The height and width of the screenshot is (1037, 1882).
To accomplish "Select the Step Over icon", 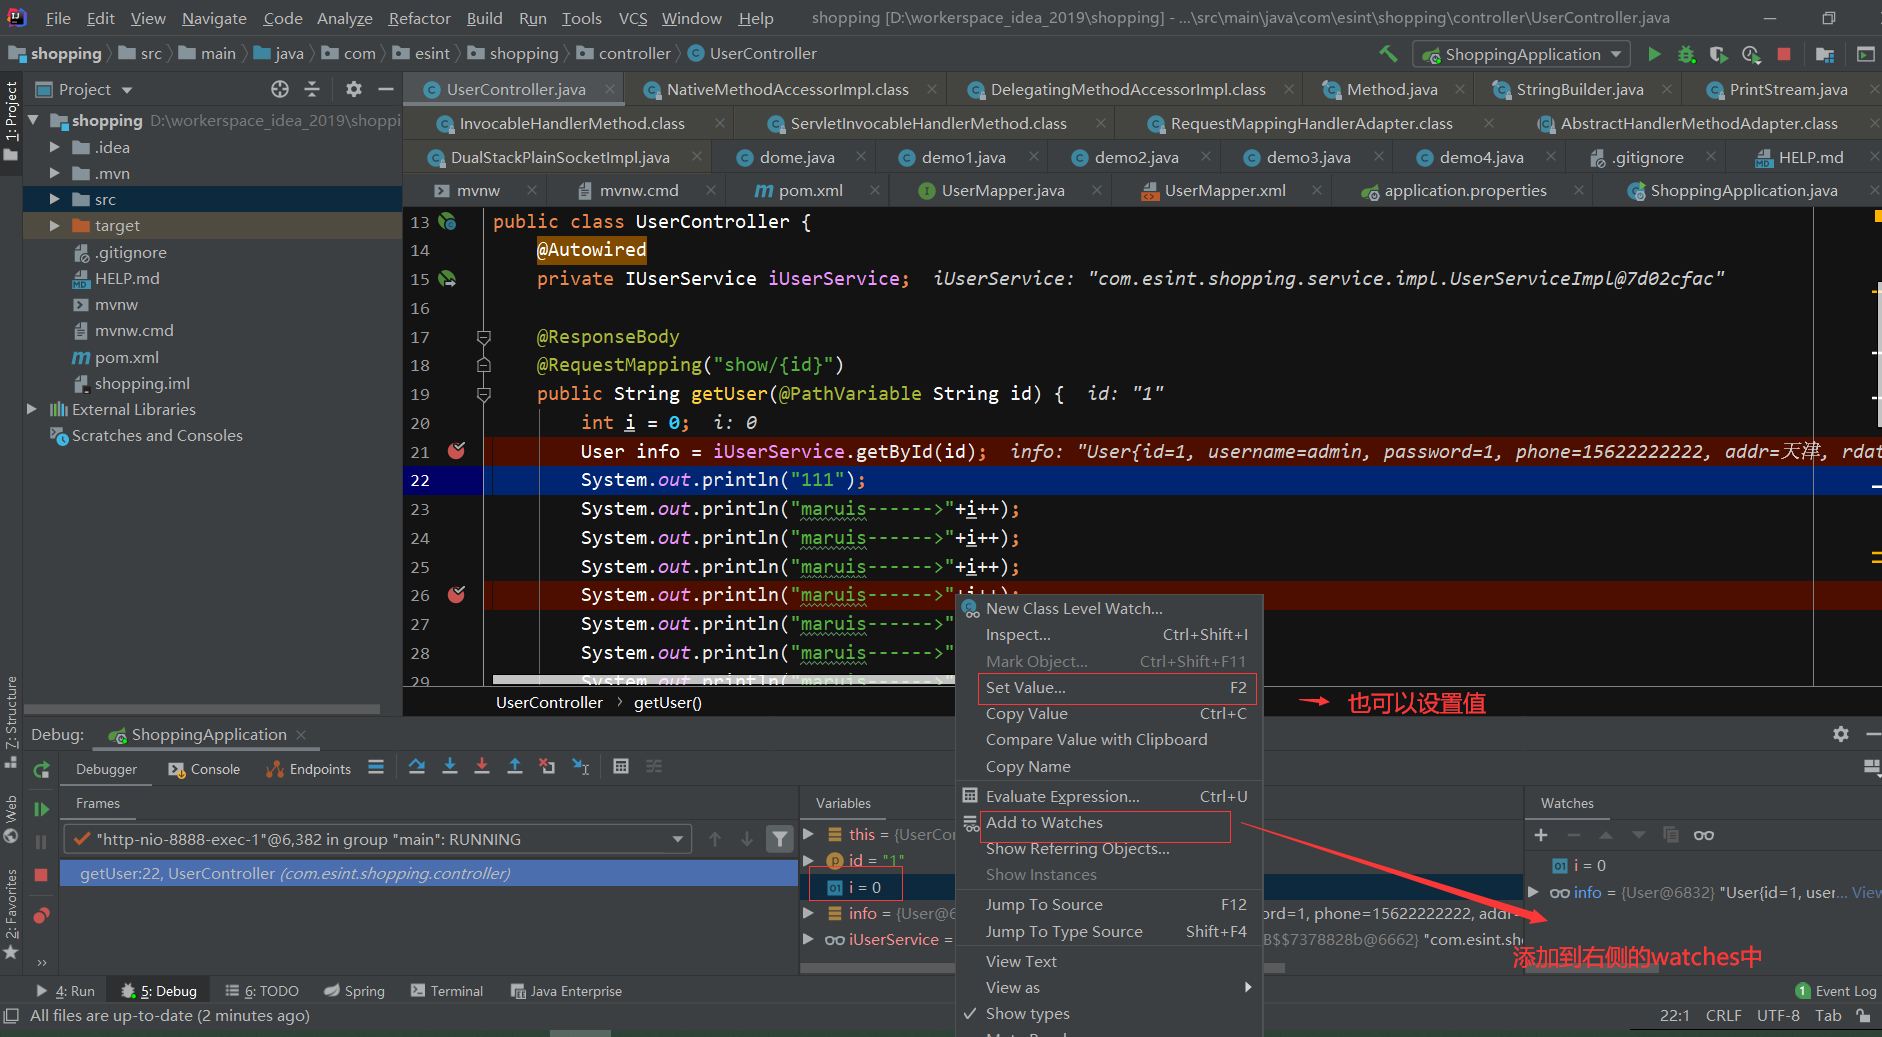I will (417, 766).
